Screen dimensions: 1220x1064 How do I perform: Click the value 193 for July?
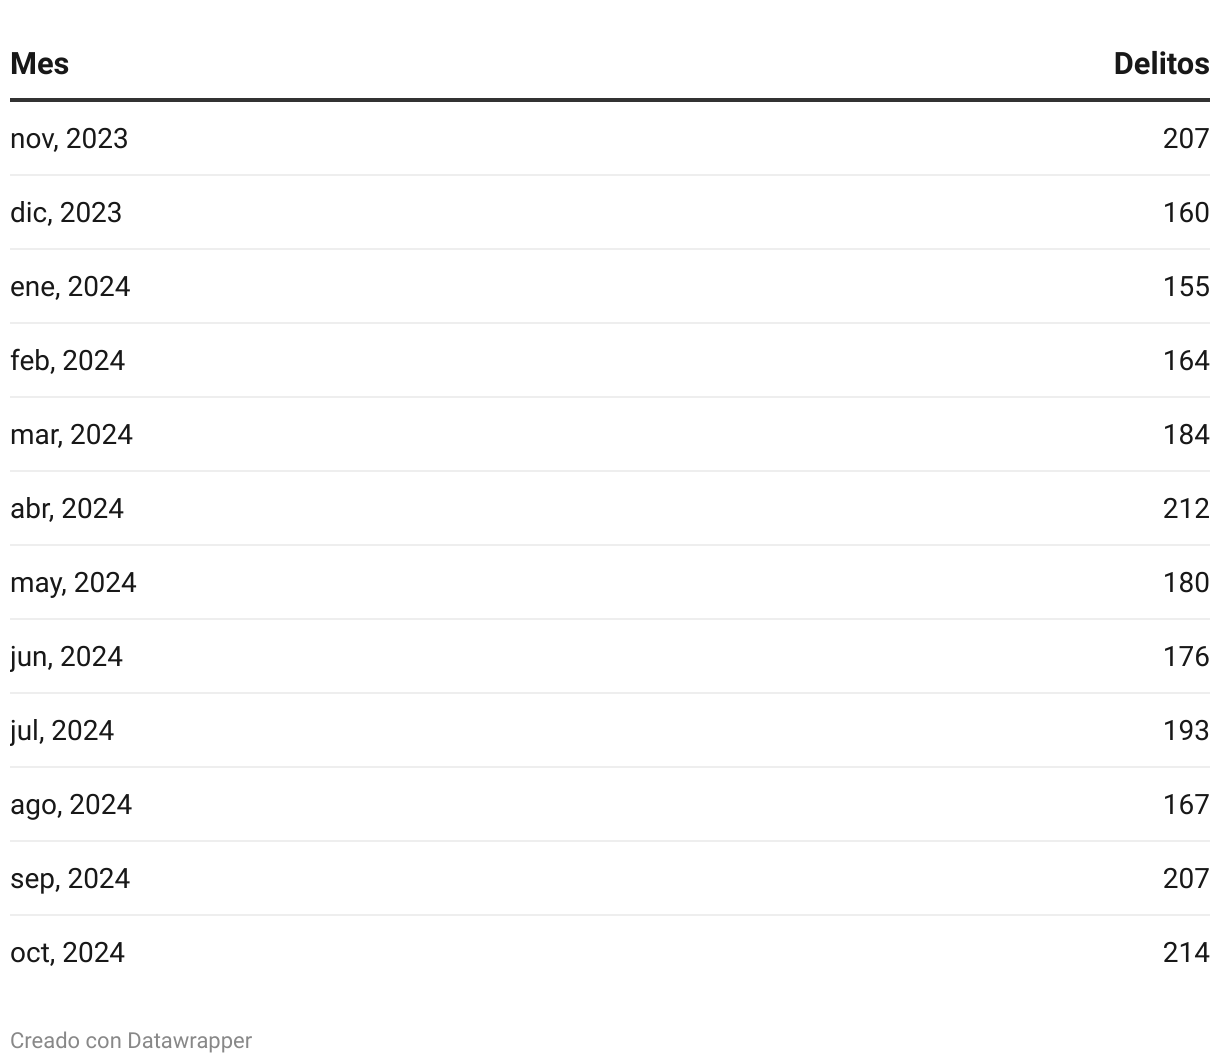(1186, 731)
